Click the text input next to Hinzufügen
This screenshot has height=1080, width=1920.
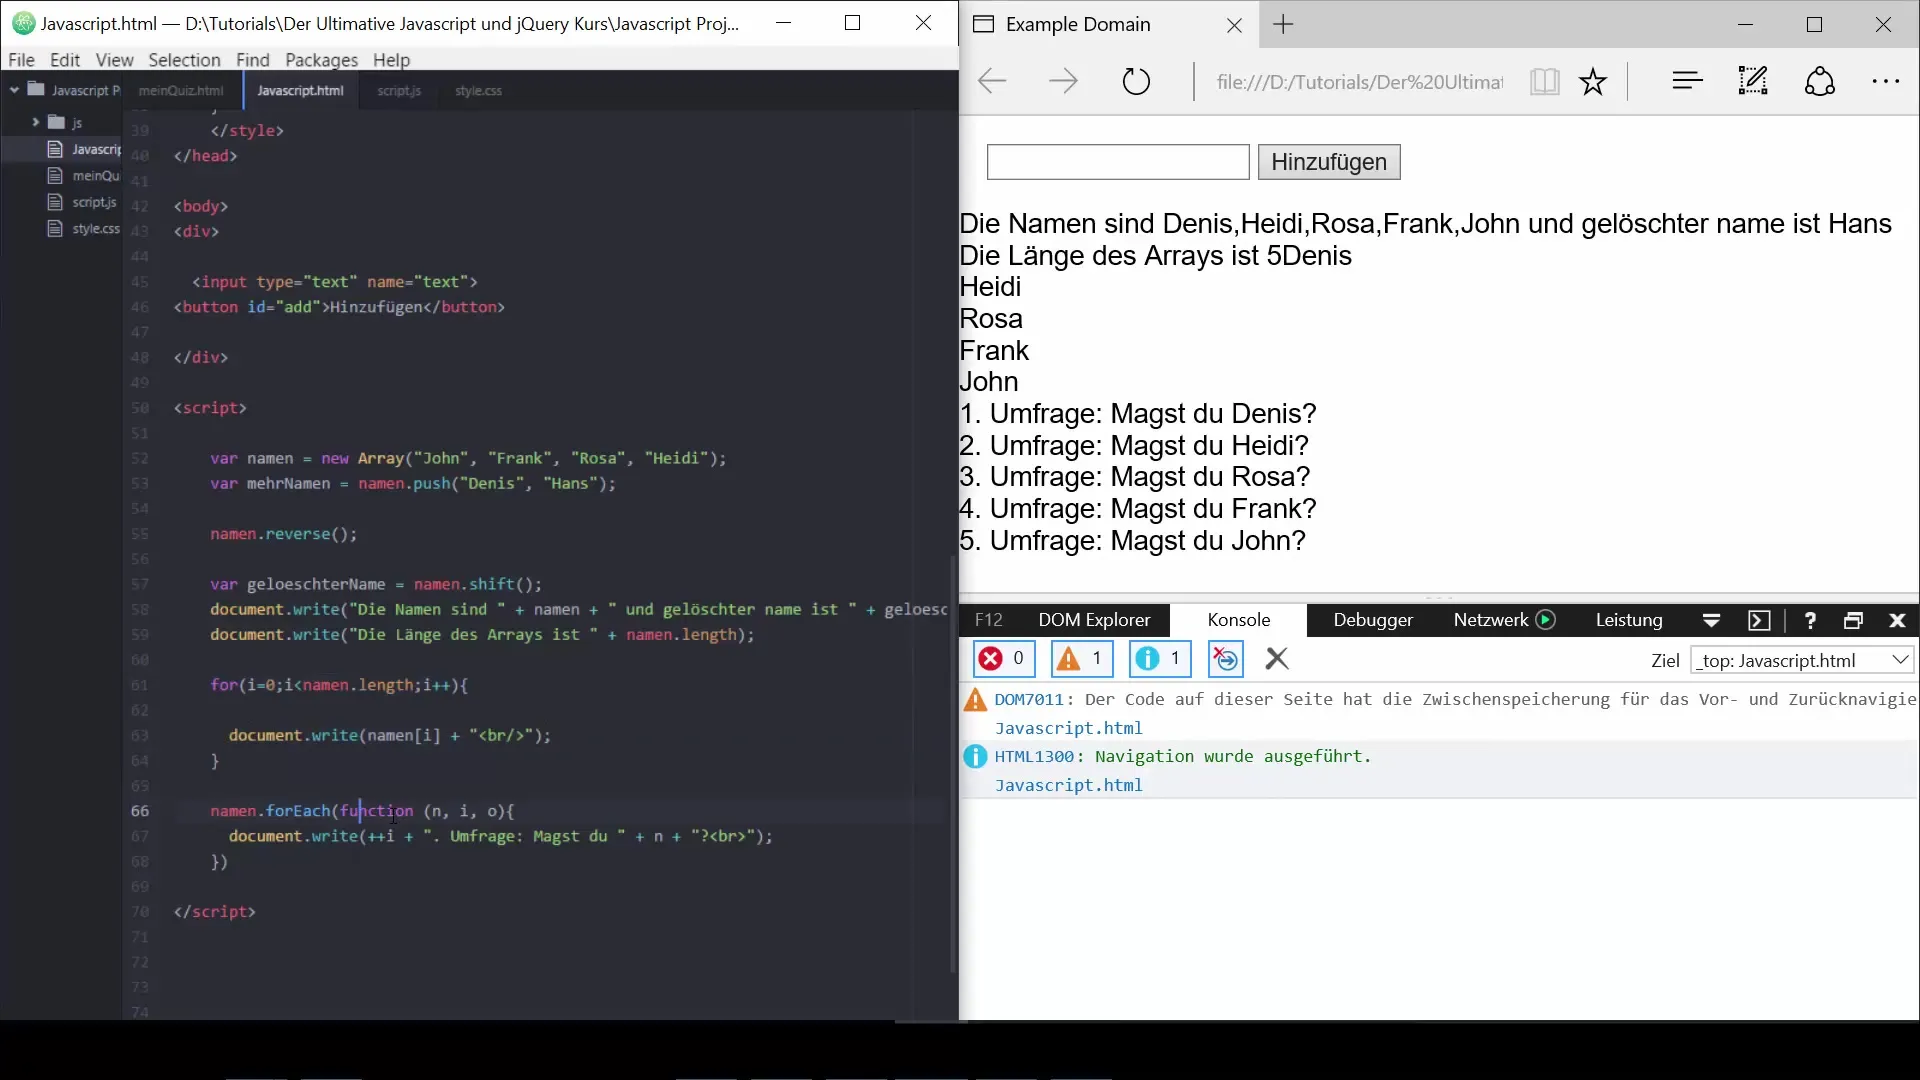click(x=1117, y=162)
